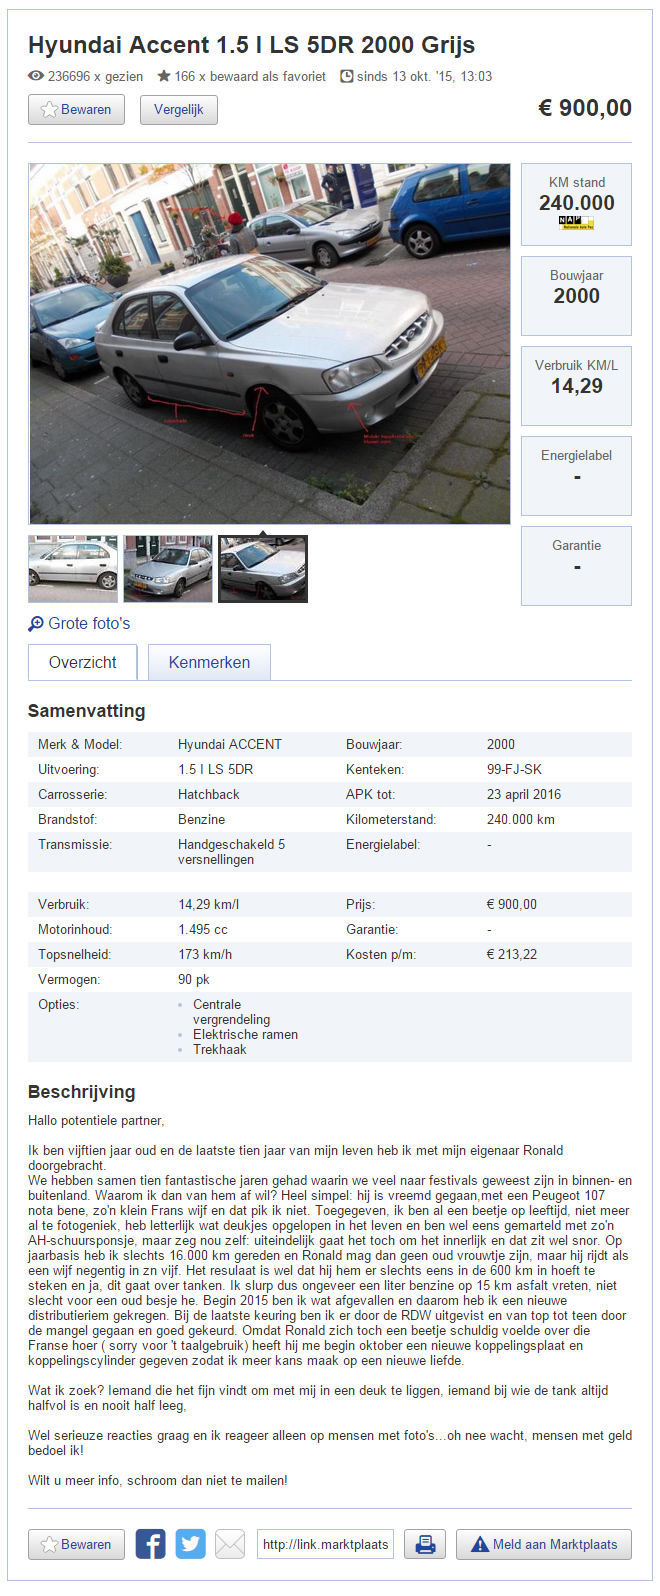Click the Meld aan Marktplaats button
The image size is (660, 1596).
point(543,1544)
